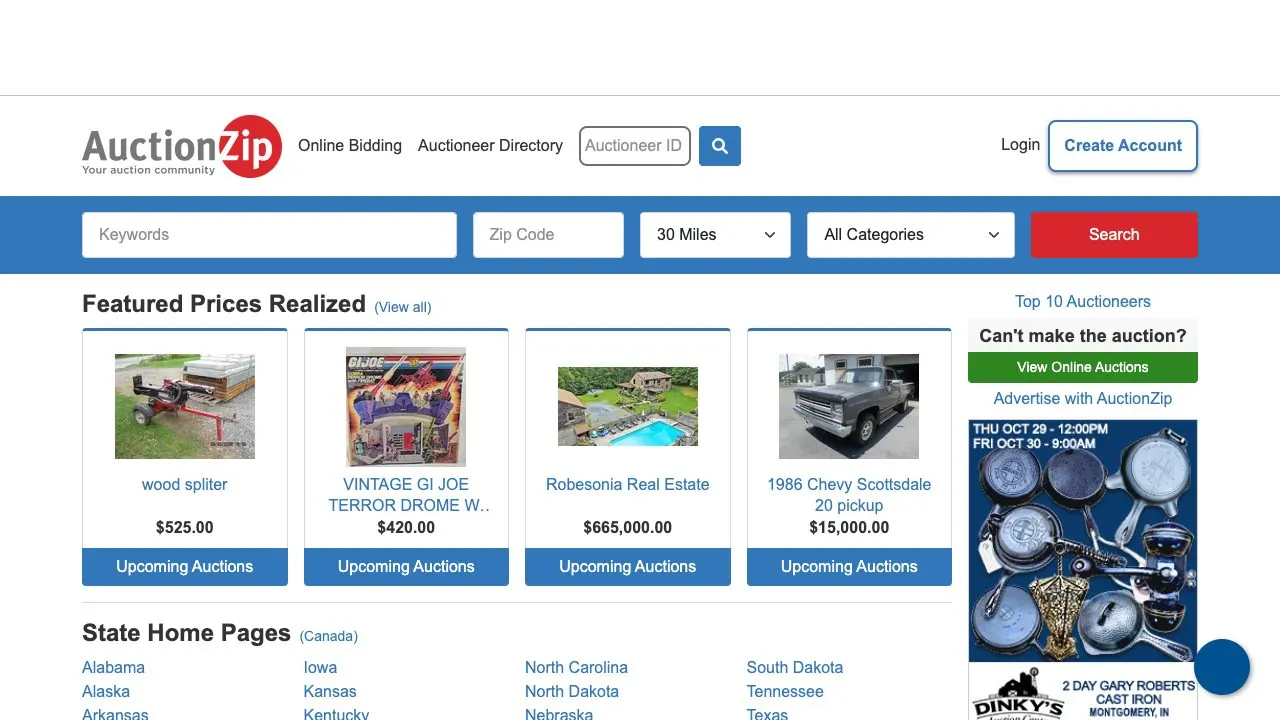1280x720 pixels.
Task: Click the cast iron auction advertisement image
Action: click(1083, 570)
